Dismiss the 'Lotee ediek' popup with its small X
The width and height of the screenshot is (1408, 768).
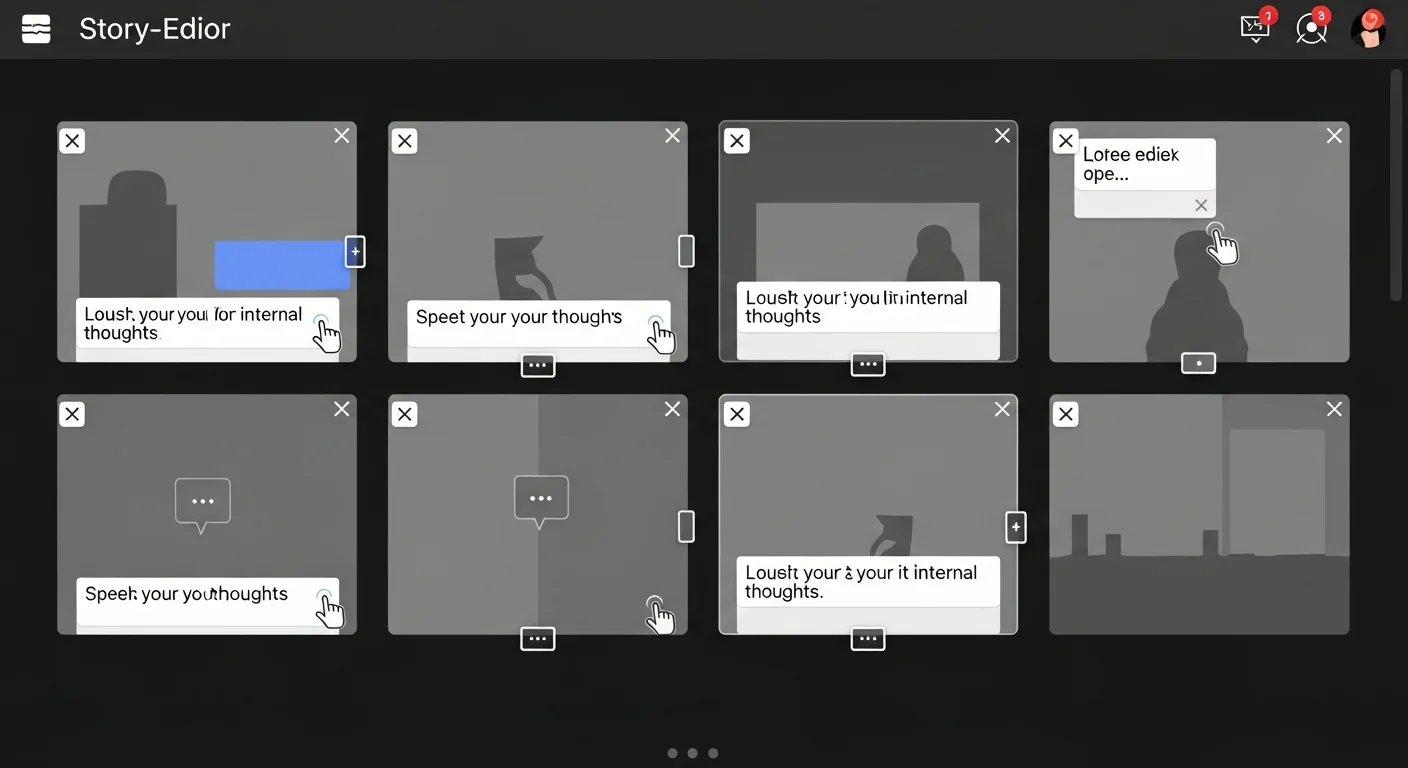pos(1201,205)
